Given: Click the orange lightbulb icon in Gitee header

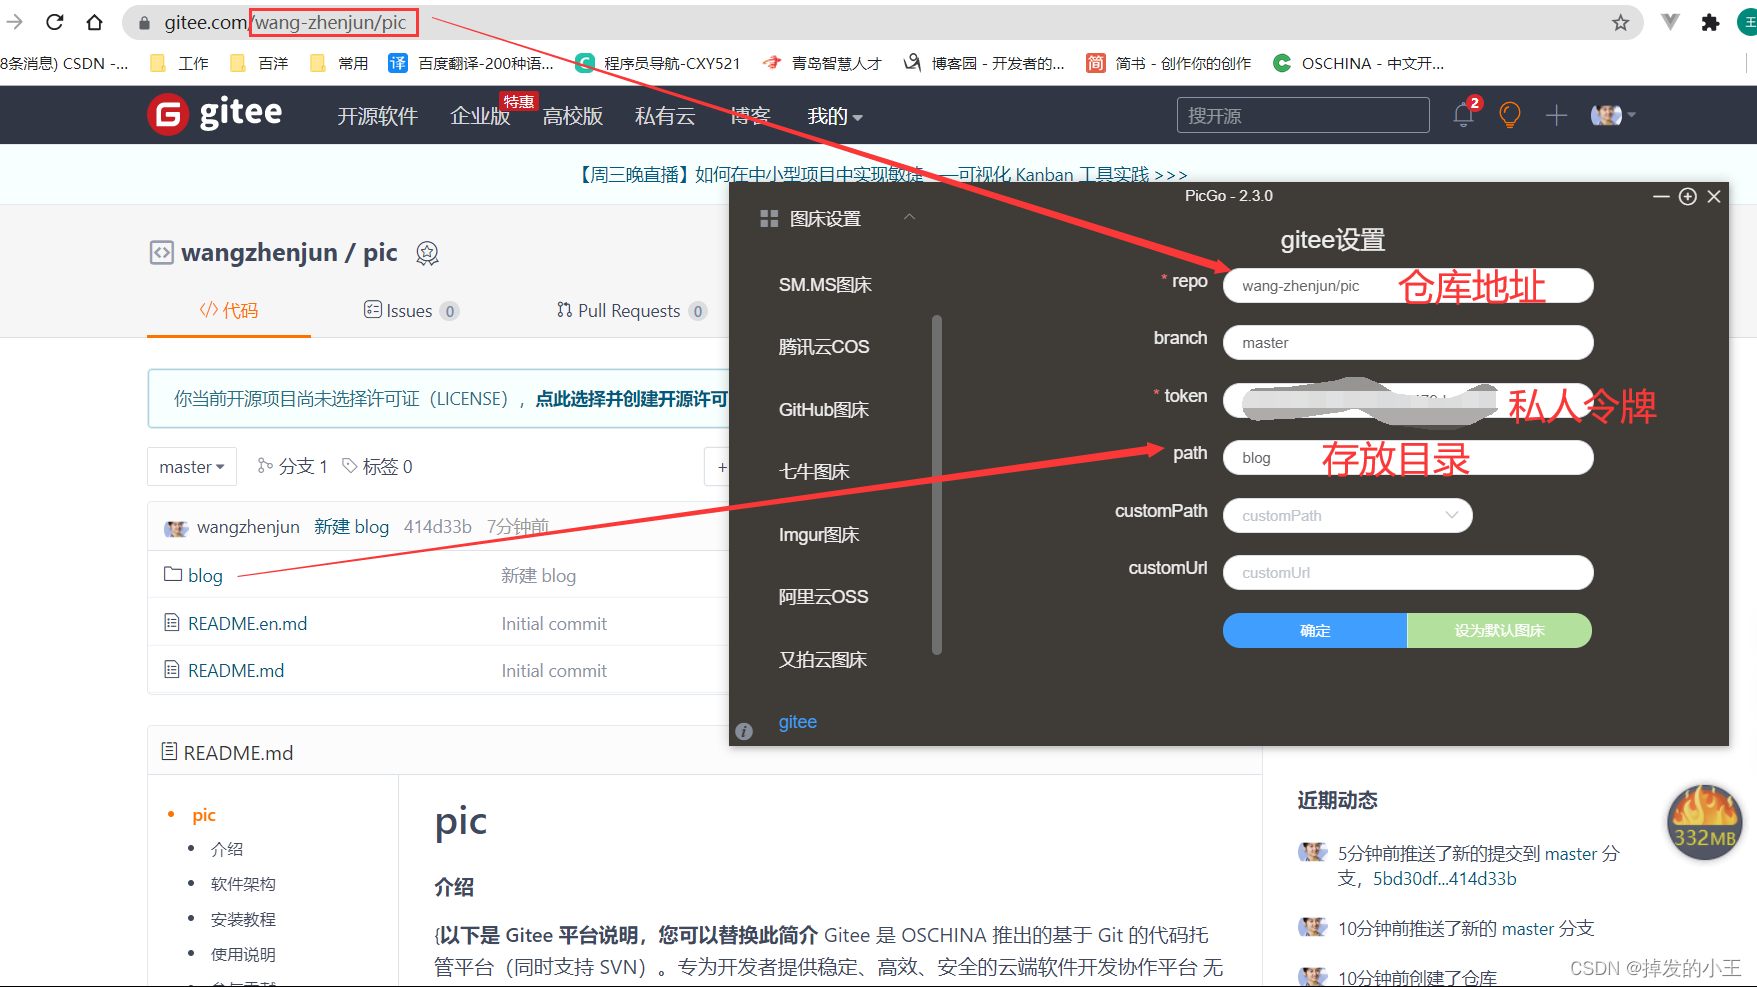Looking at the screenshot, I should 1510,115.
